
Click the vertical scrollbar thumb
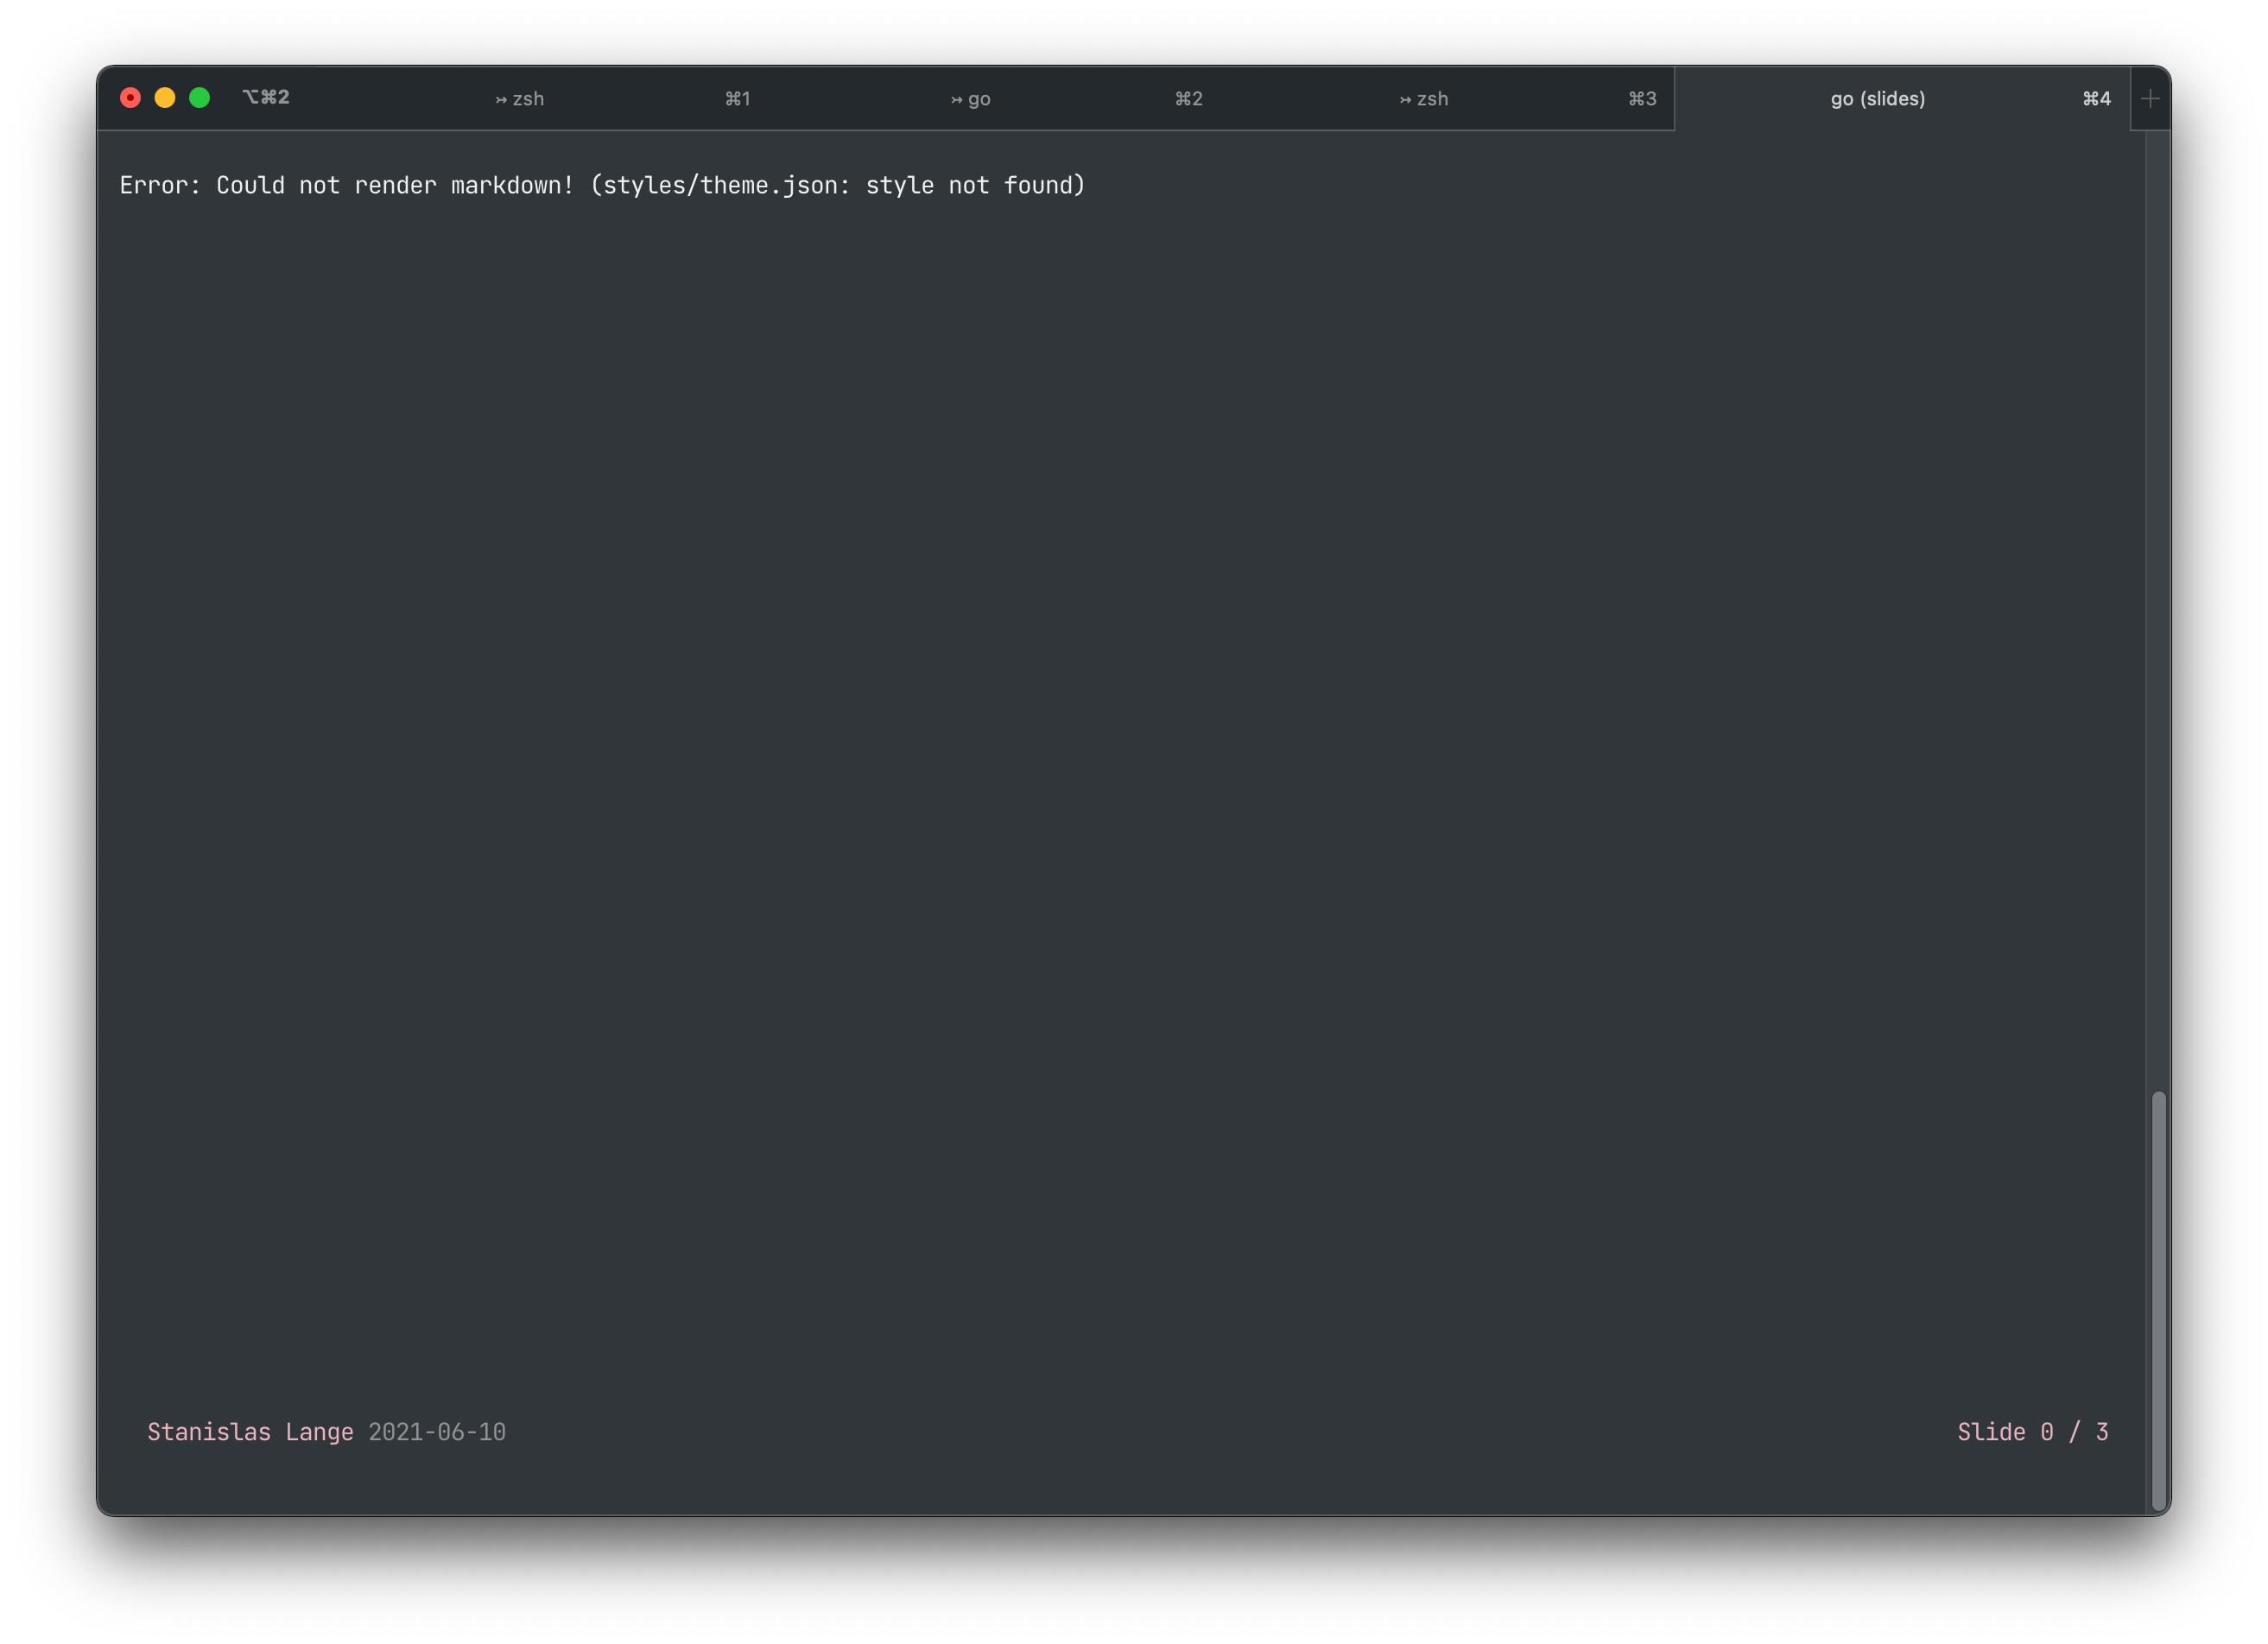click(2158, 1301)
